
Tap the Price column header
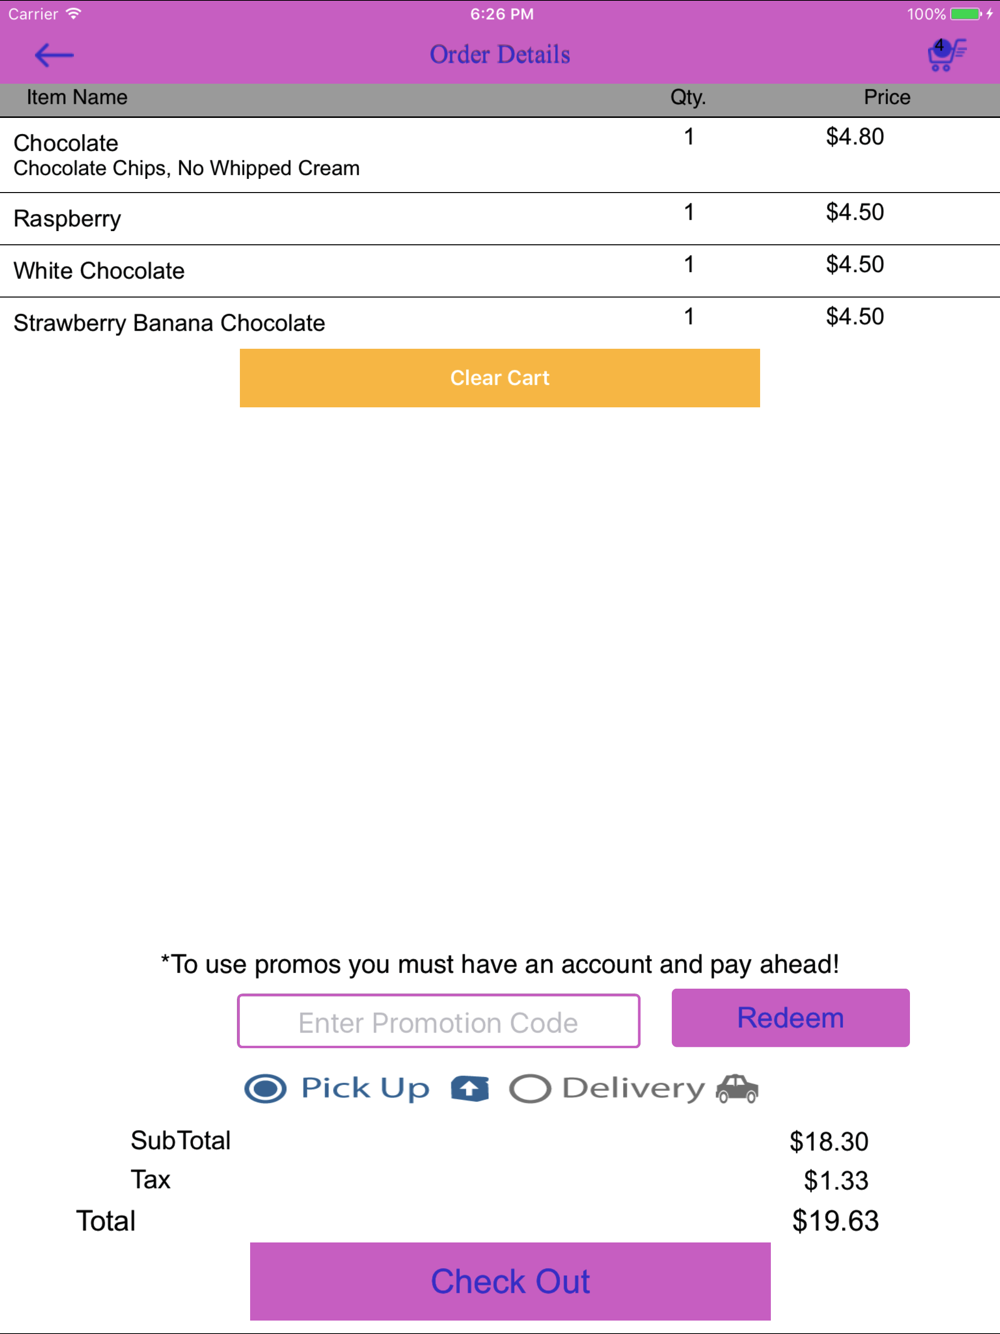point(887,97)
